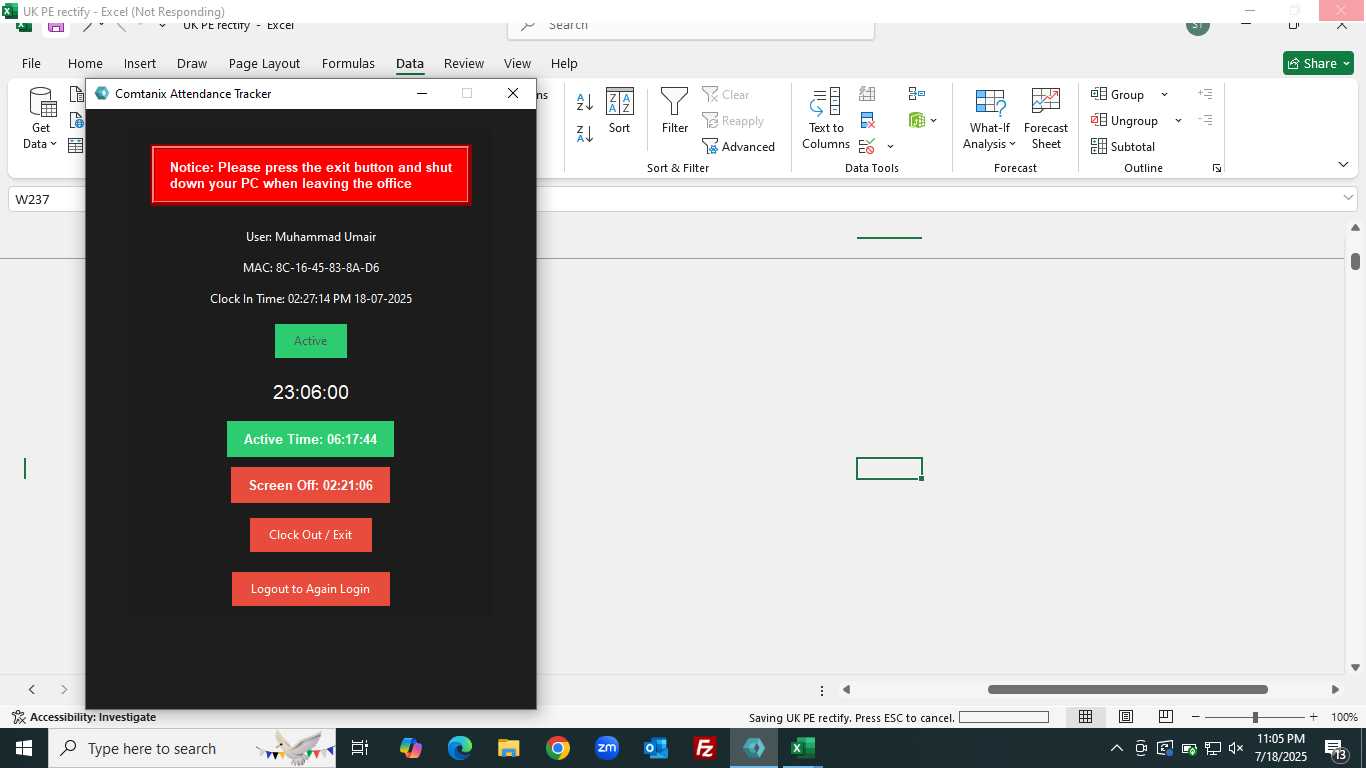Click the Name Box W237

tap(48, 199)
